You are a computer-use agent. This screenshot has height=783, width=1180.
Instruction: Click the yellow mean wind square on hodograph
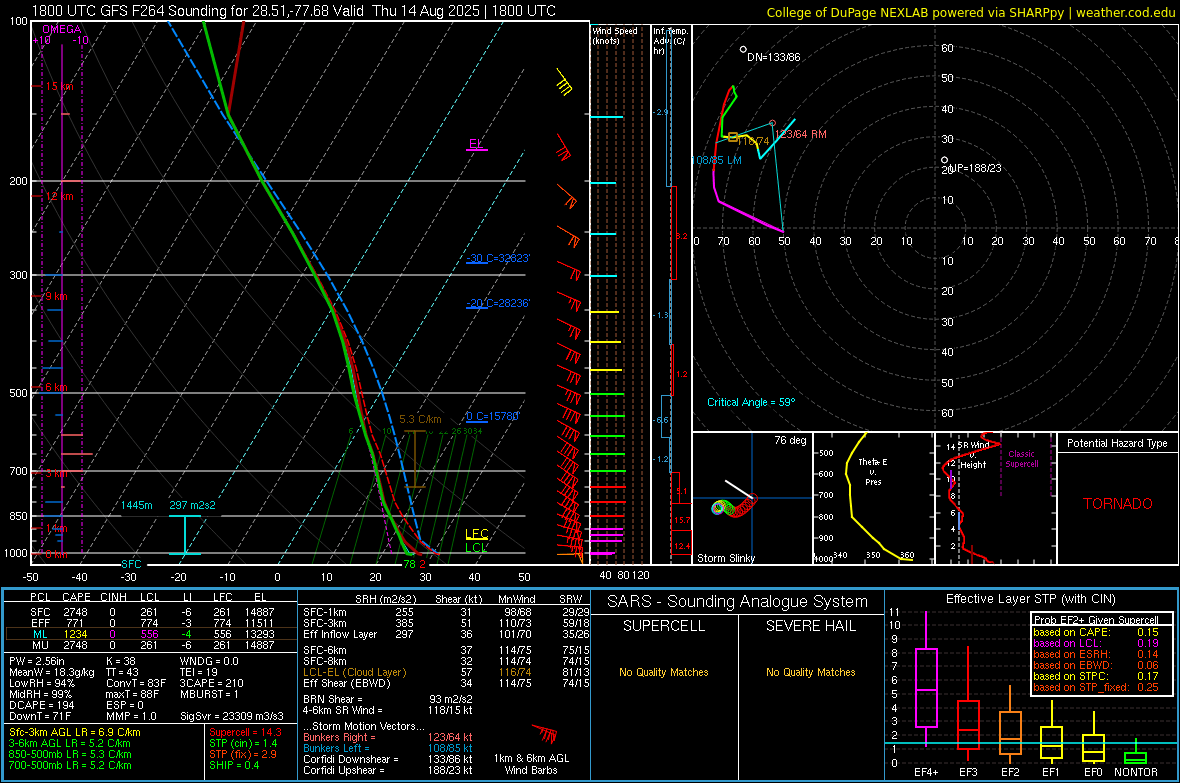pyautogui.click(x=732, y=137)
